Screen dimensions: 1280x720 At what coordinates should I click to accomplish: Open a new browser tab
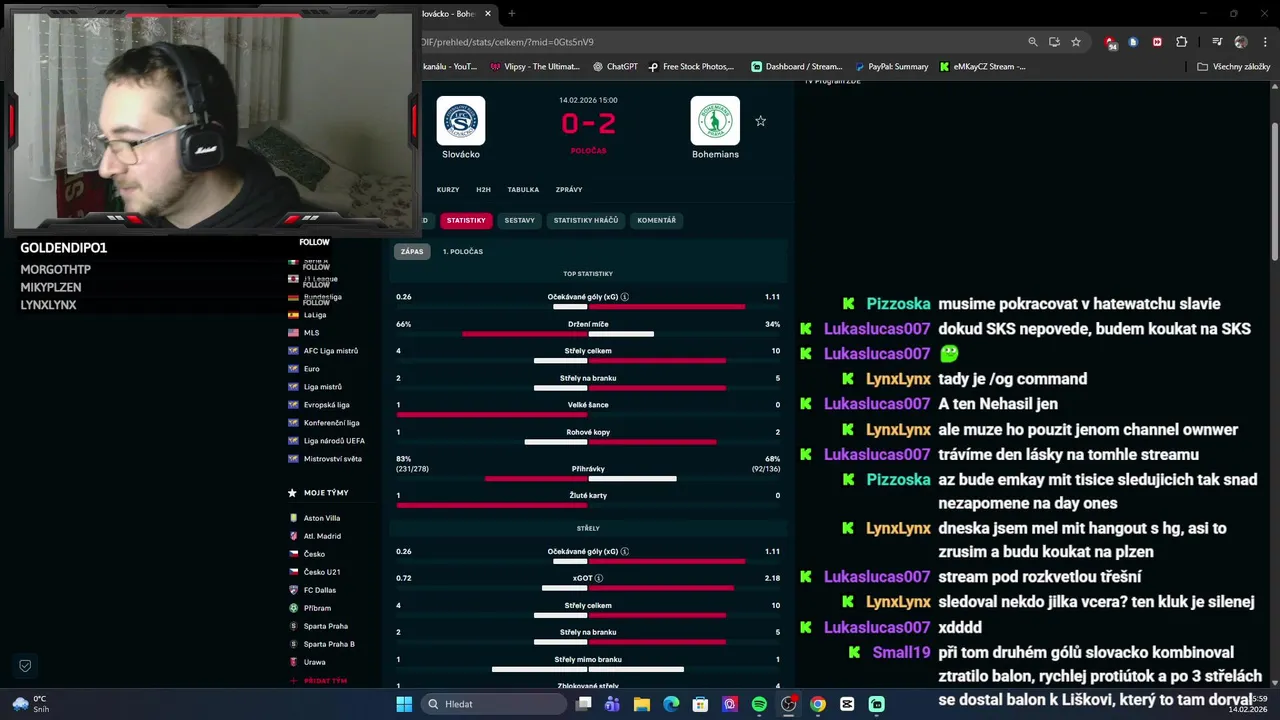pyautogui.click(x=511, y=13)
